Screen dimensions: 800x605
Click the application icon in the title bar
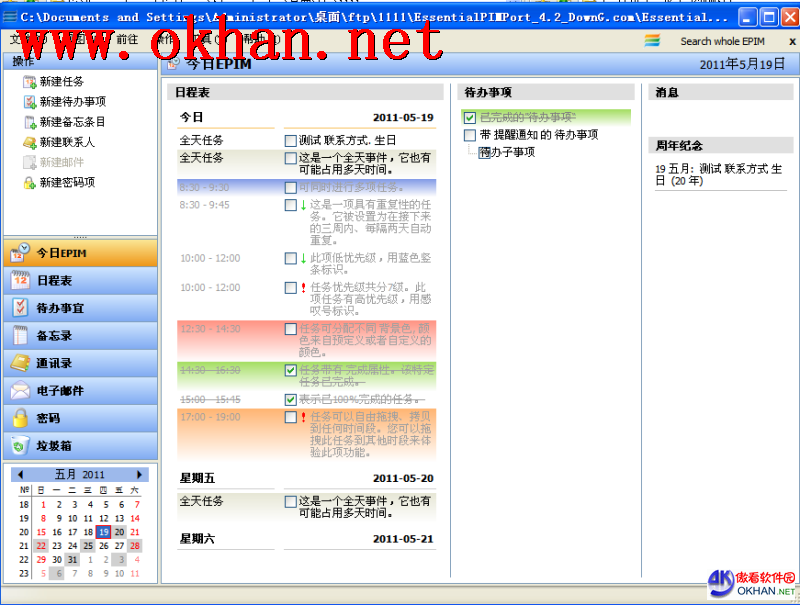pyautogui.click(x=10, y=17)
